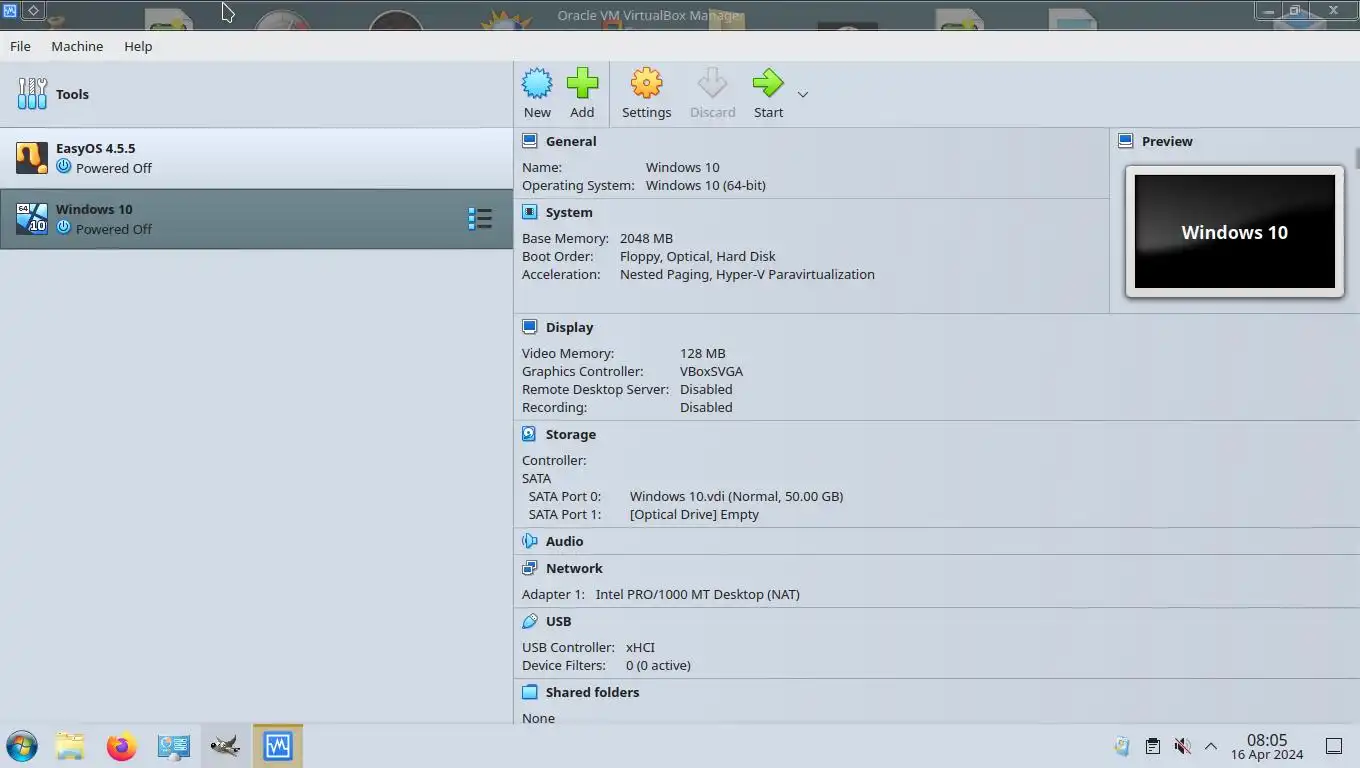Click the xHCI USB controller value
This screenshot has height=768, width=1360.
coord(640,647)
